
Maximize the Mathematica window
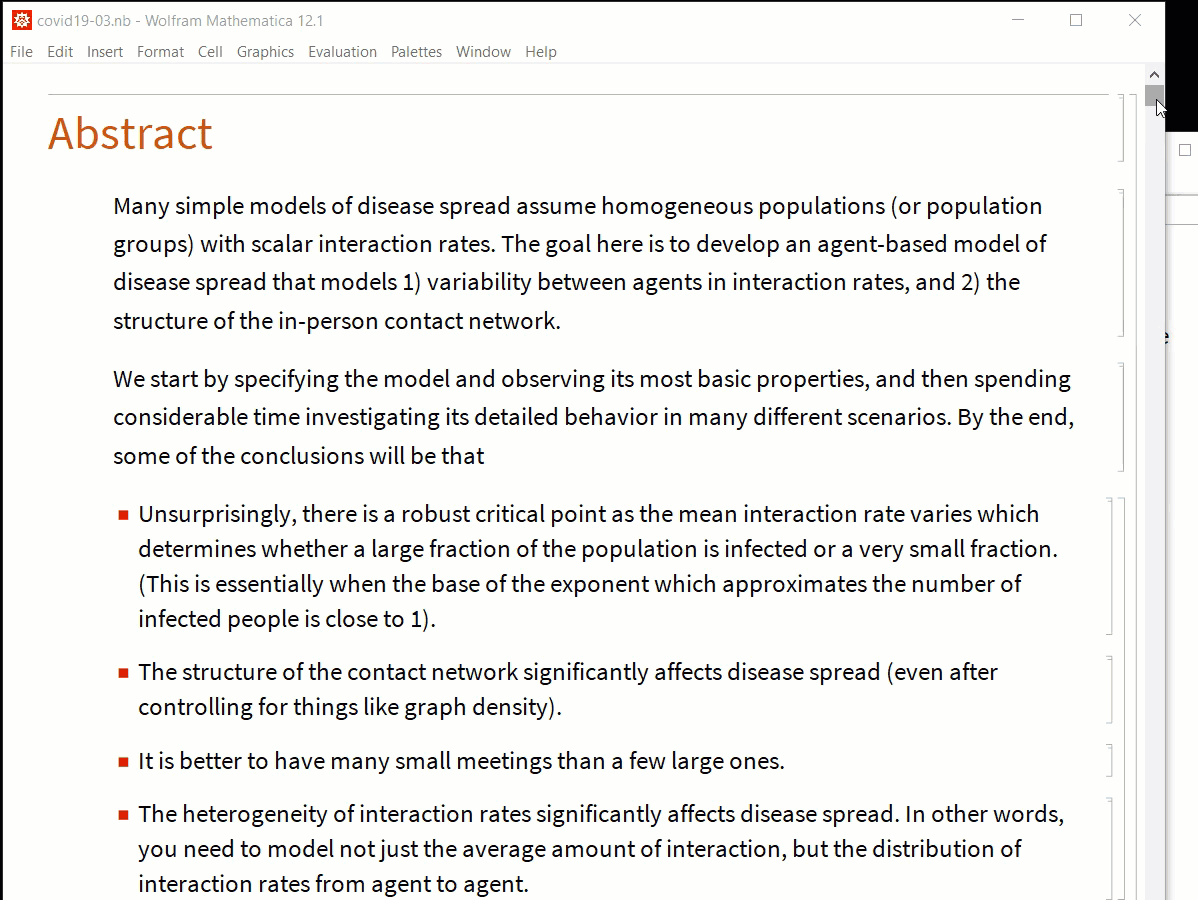point(1076,21)
